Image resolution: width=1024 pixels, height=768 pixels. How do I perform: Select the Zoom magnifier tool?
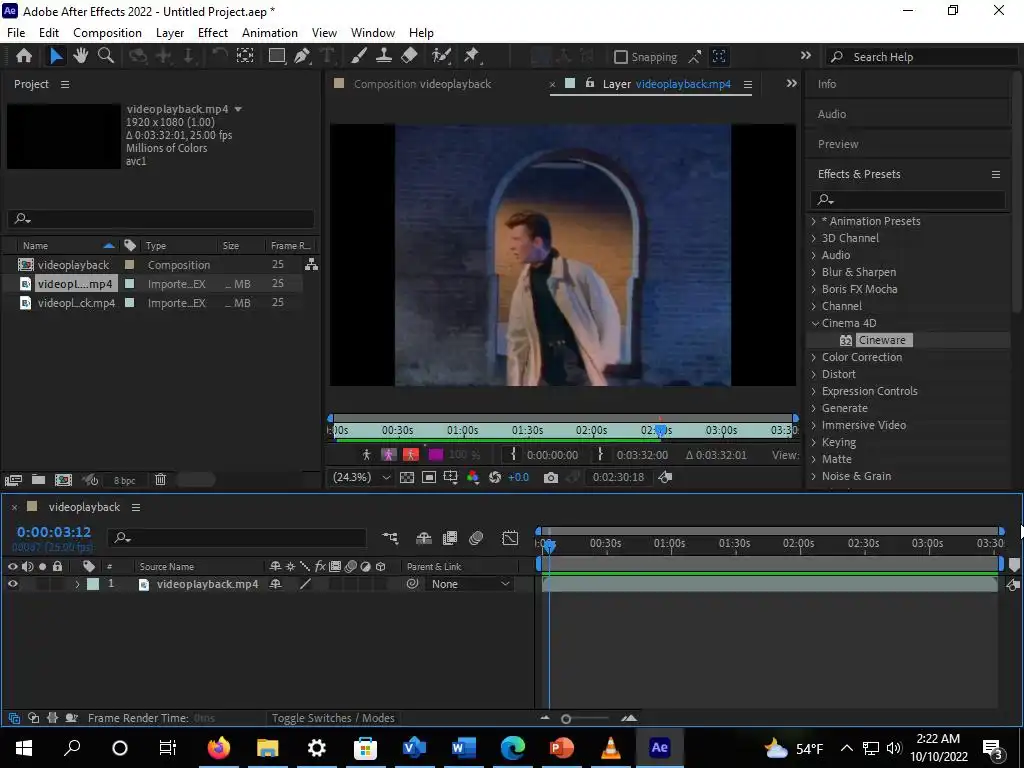[x=106, y=56]
